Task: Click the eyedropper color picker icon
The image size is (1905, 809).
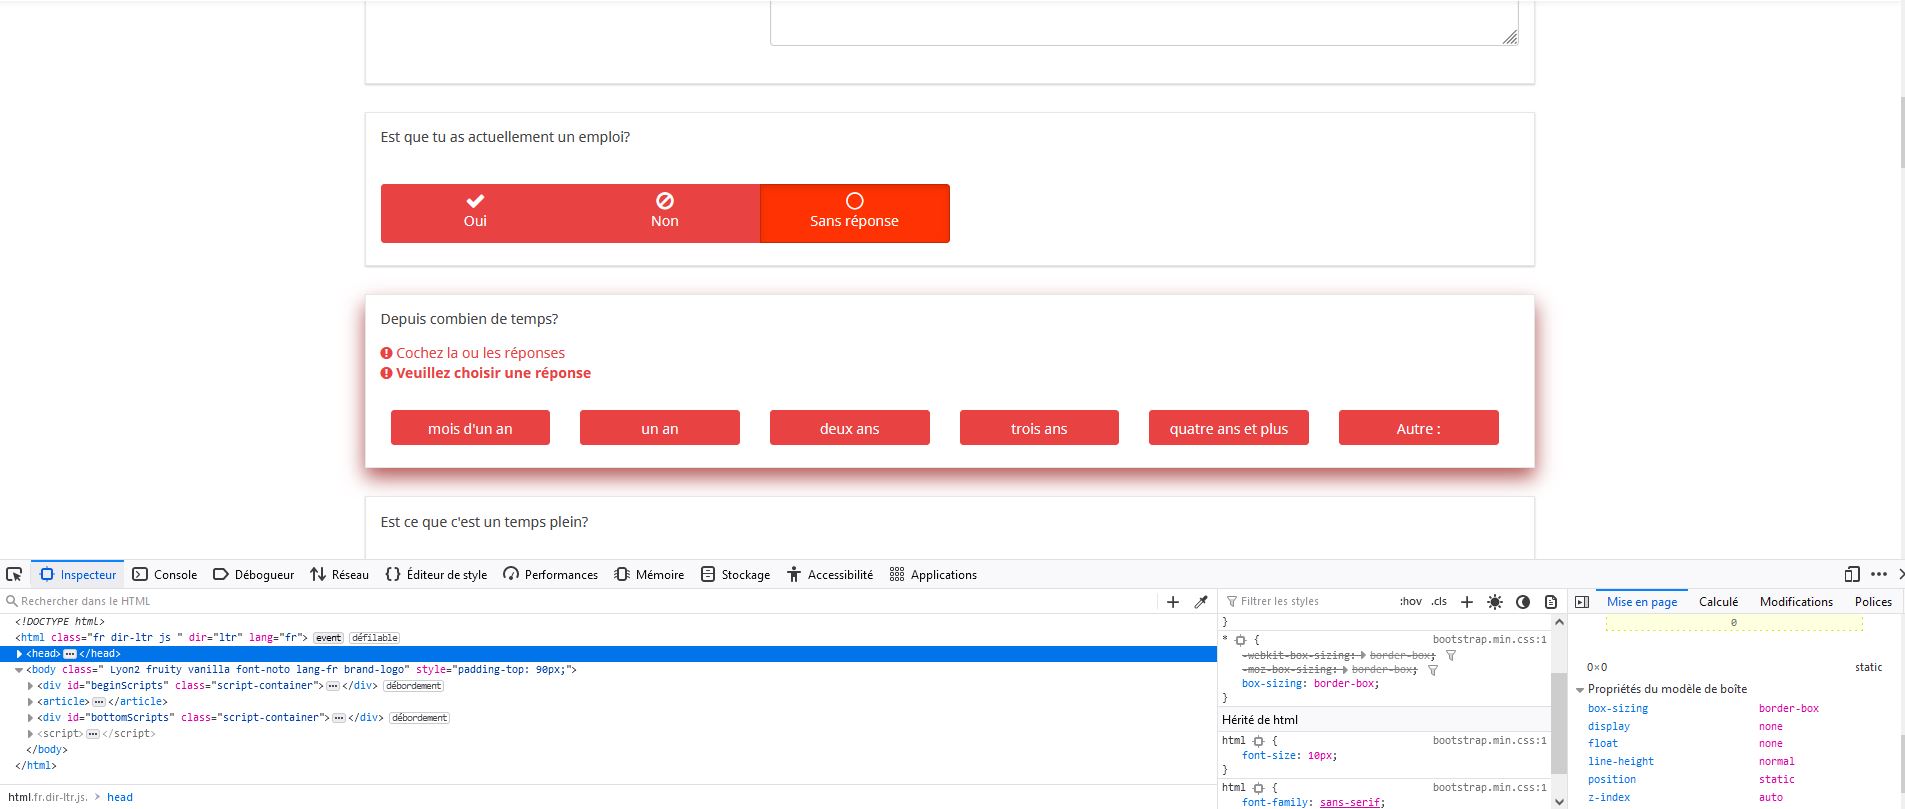Action: coord(1201,601)
